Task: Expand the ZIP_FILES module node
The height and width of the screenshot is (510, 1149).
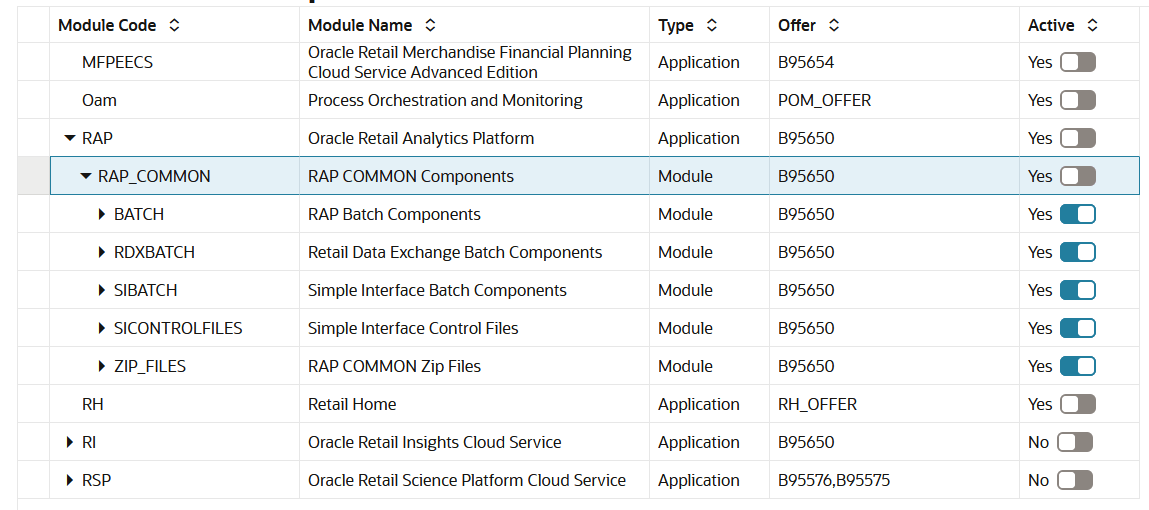Action: coord(103,366)
